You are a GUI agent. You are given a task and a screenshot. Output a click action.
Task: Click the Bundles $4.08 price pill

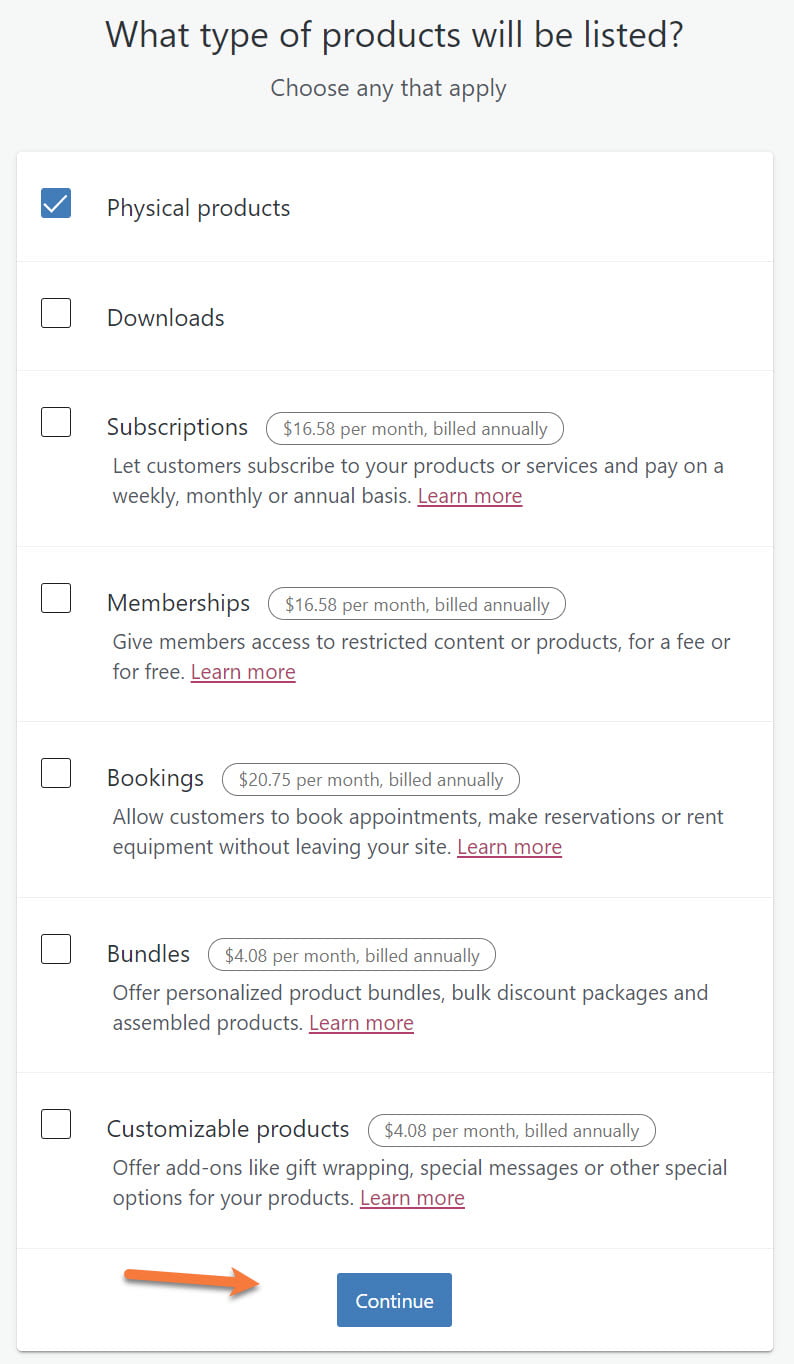pyautogui.click(x=351, y=955)
